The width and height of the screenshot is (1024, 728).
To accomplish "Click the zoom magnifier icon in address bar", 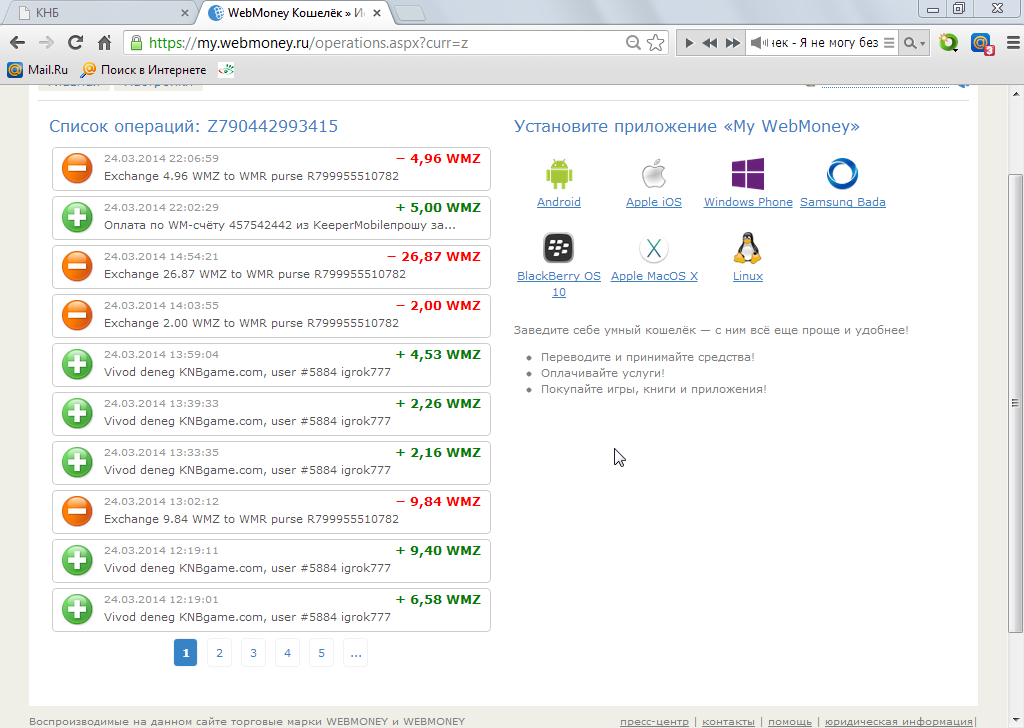I will click(633, 43).
